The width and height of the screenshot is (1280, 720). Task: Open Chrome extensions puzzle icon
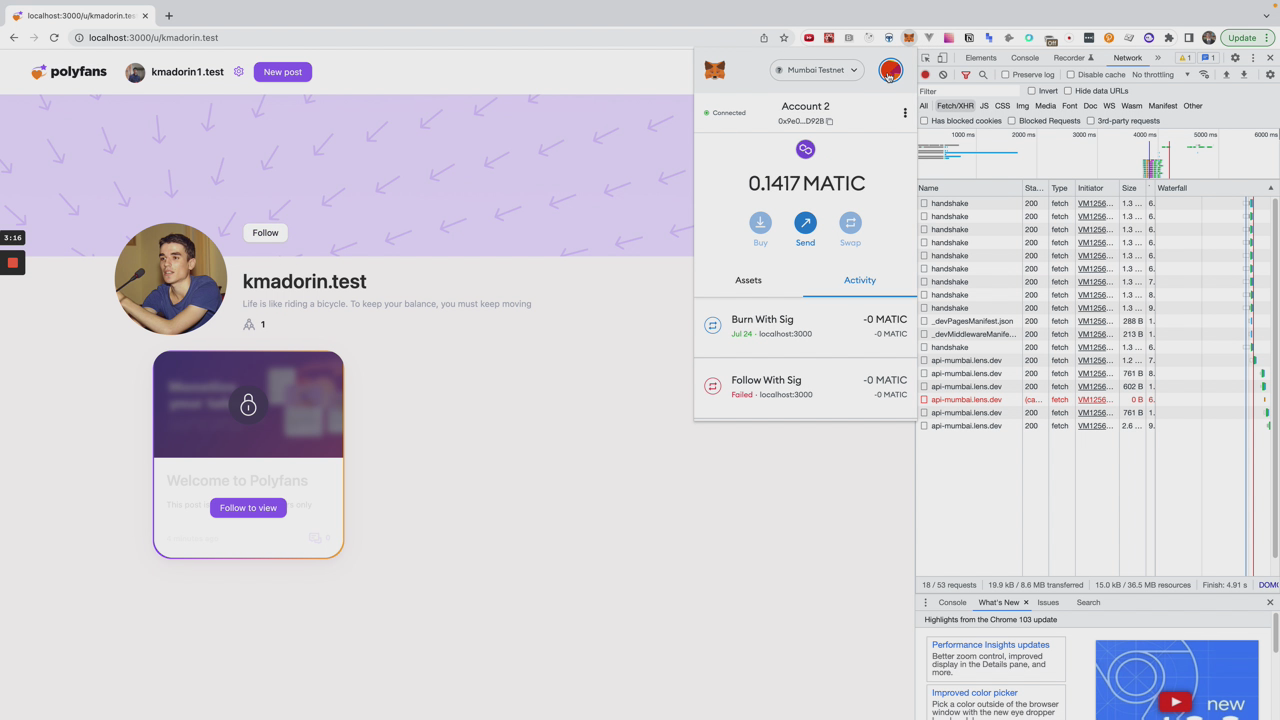click(x=1168, y=38)
